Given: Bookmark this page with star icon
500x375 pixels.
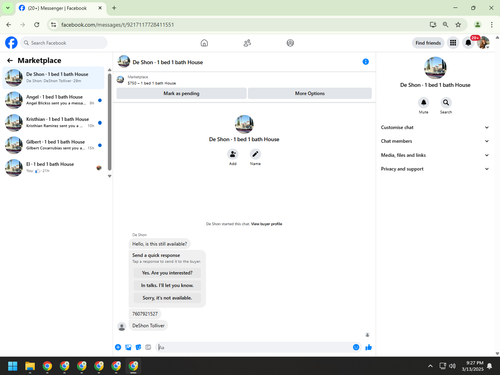Looking at the screenshot, I should (458, 25).
